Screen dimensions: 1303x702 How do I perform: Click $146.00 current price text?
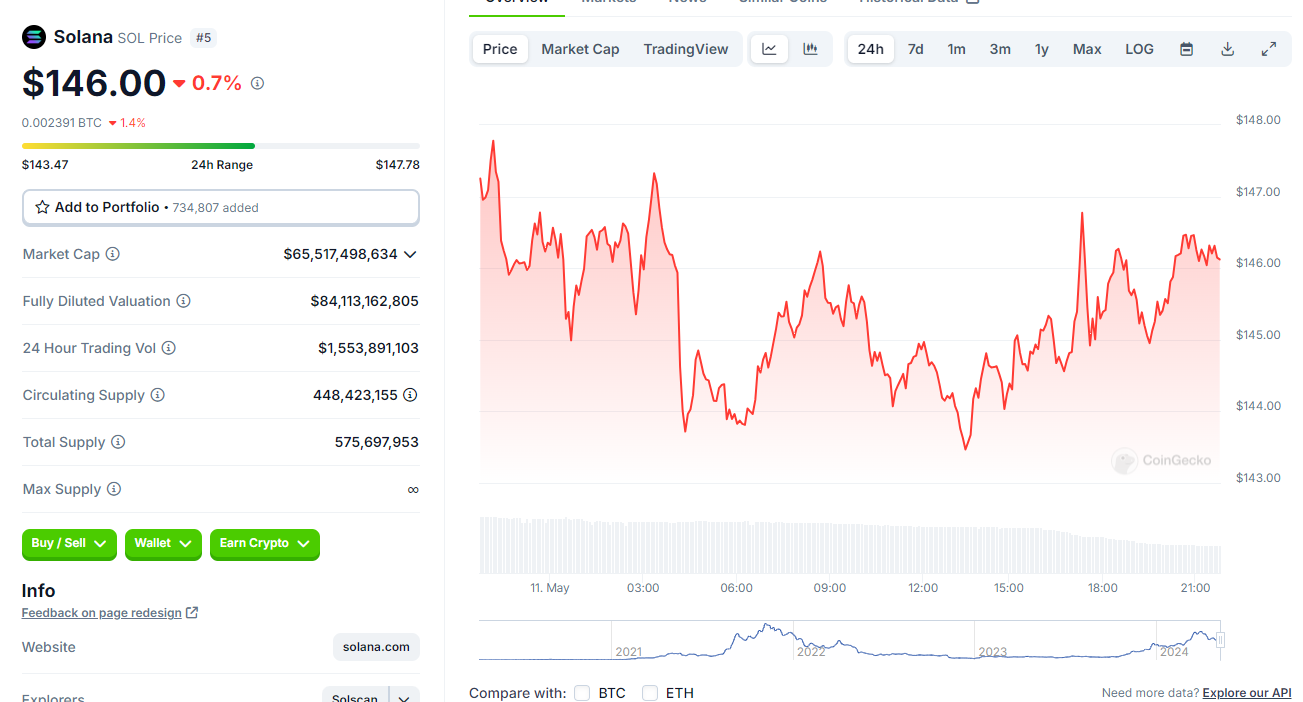pyautogui.click(x=94, y=83)
